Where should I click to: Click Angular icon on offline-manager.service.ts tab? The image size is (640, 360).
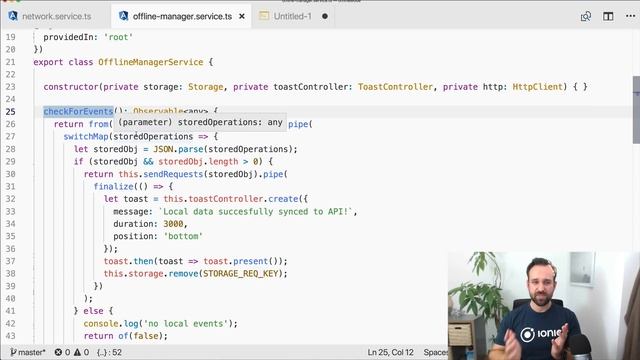(123, 16)
